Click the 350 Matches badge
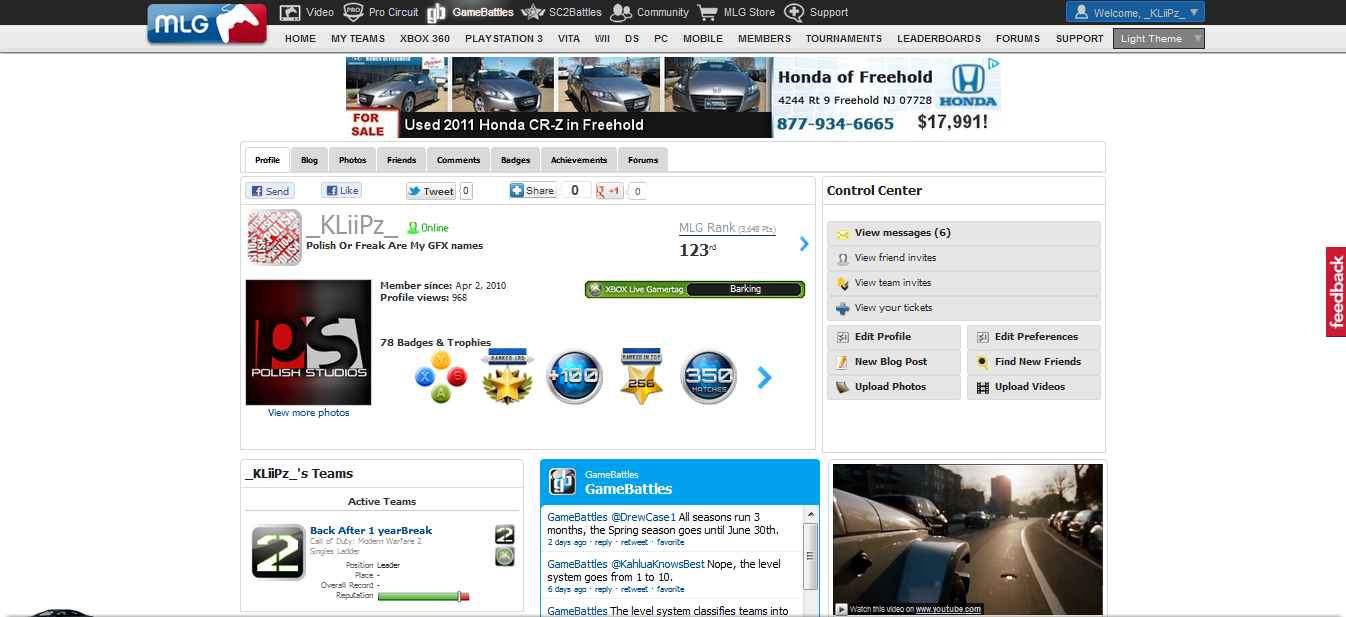This screenshot has width=1346, height=617. [x=709, y=377]
